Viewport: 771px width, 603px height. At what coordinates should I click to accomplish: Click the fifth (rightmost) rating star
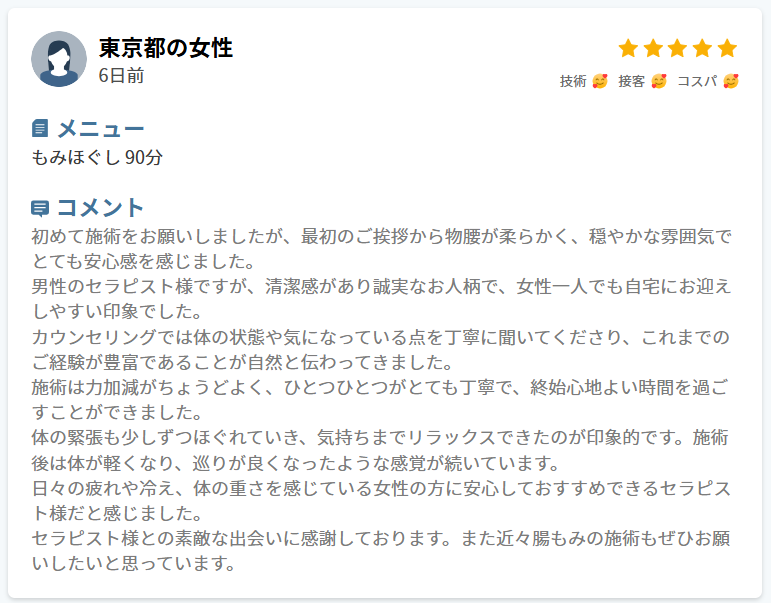point(727,48)
